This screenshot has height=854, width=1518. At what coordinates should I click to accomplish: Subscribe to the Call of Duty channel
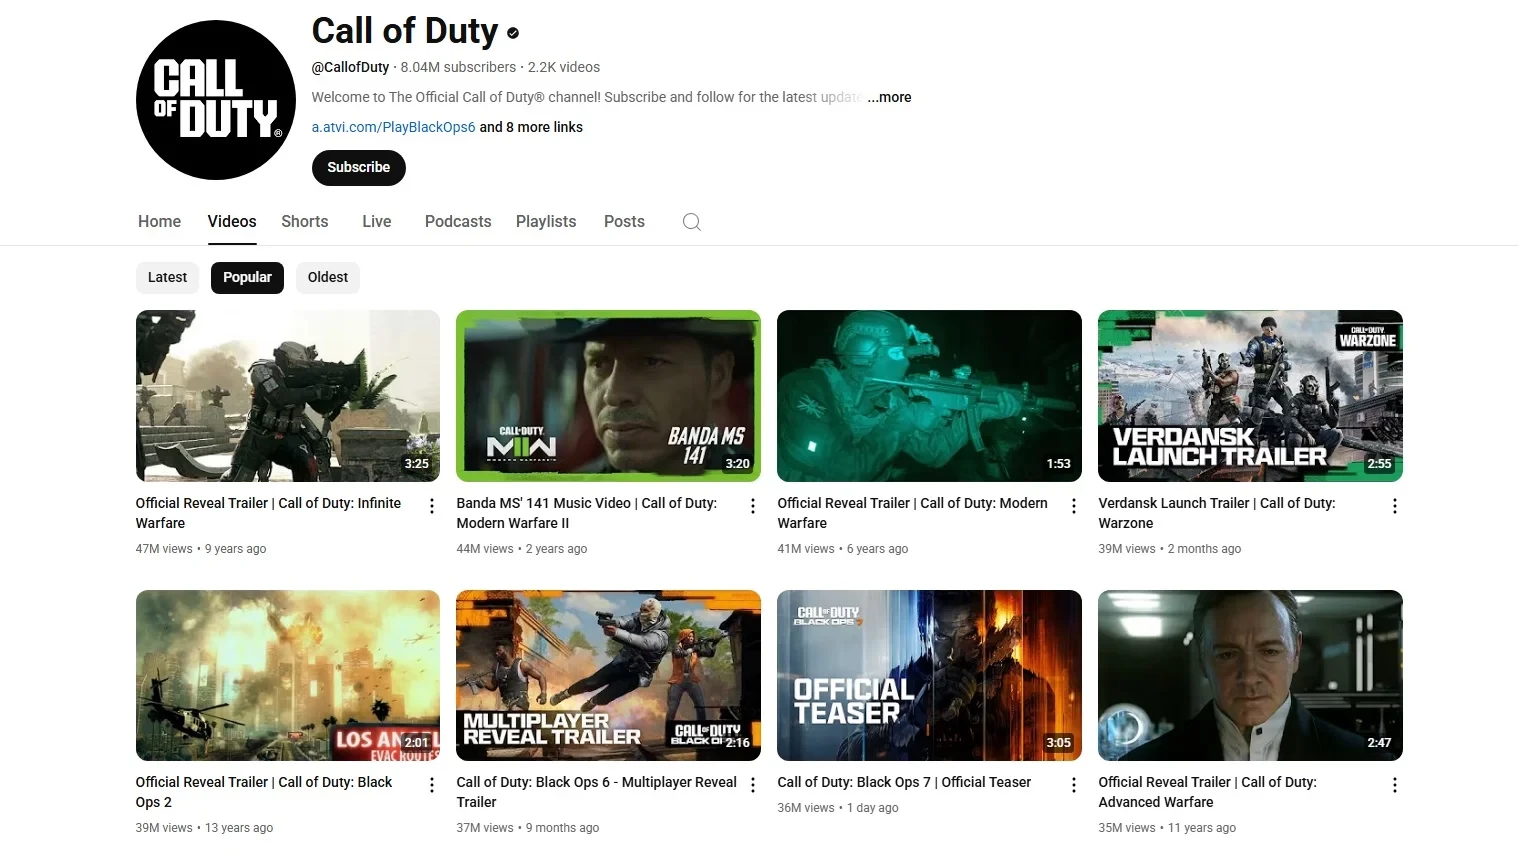(358, 168)
